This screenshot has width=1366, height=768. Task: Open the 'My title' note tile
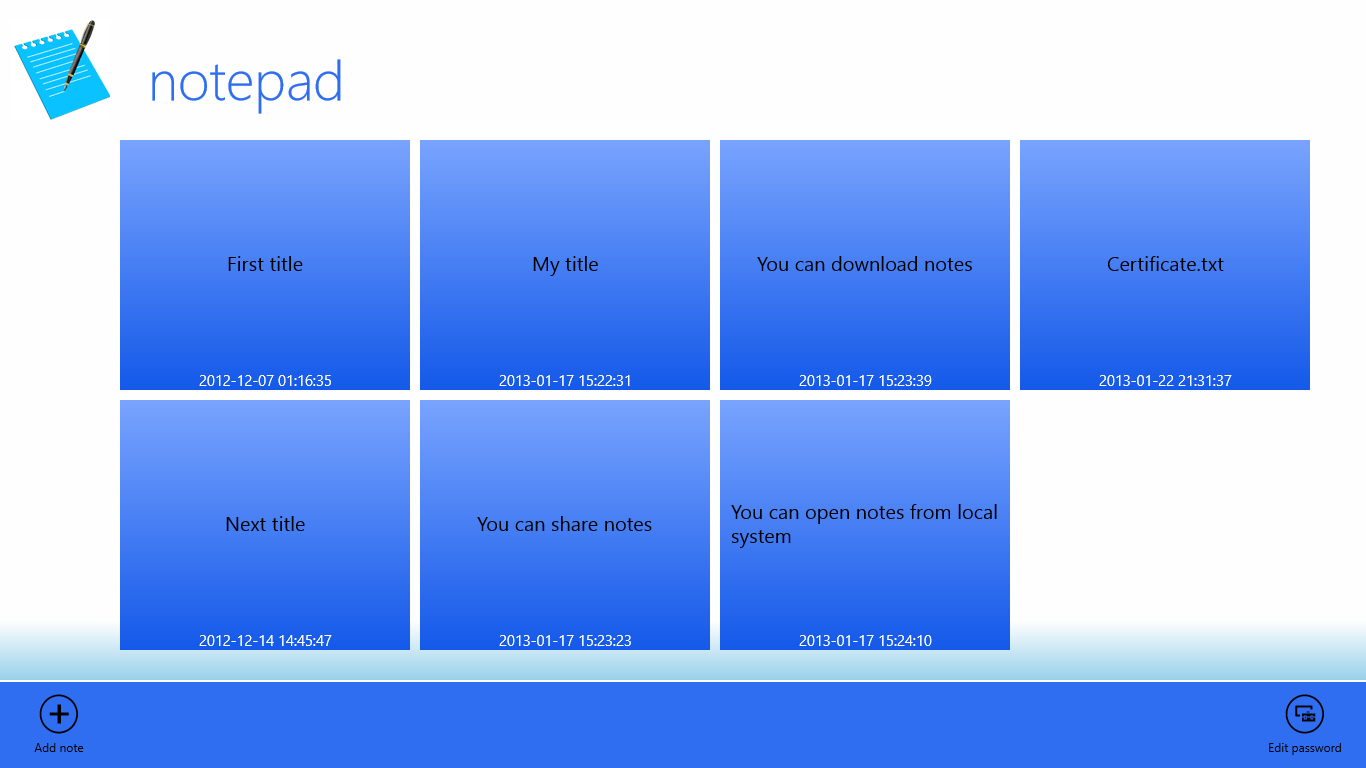click(x=565, y=265)
